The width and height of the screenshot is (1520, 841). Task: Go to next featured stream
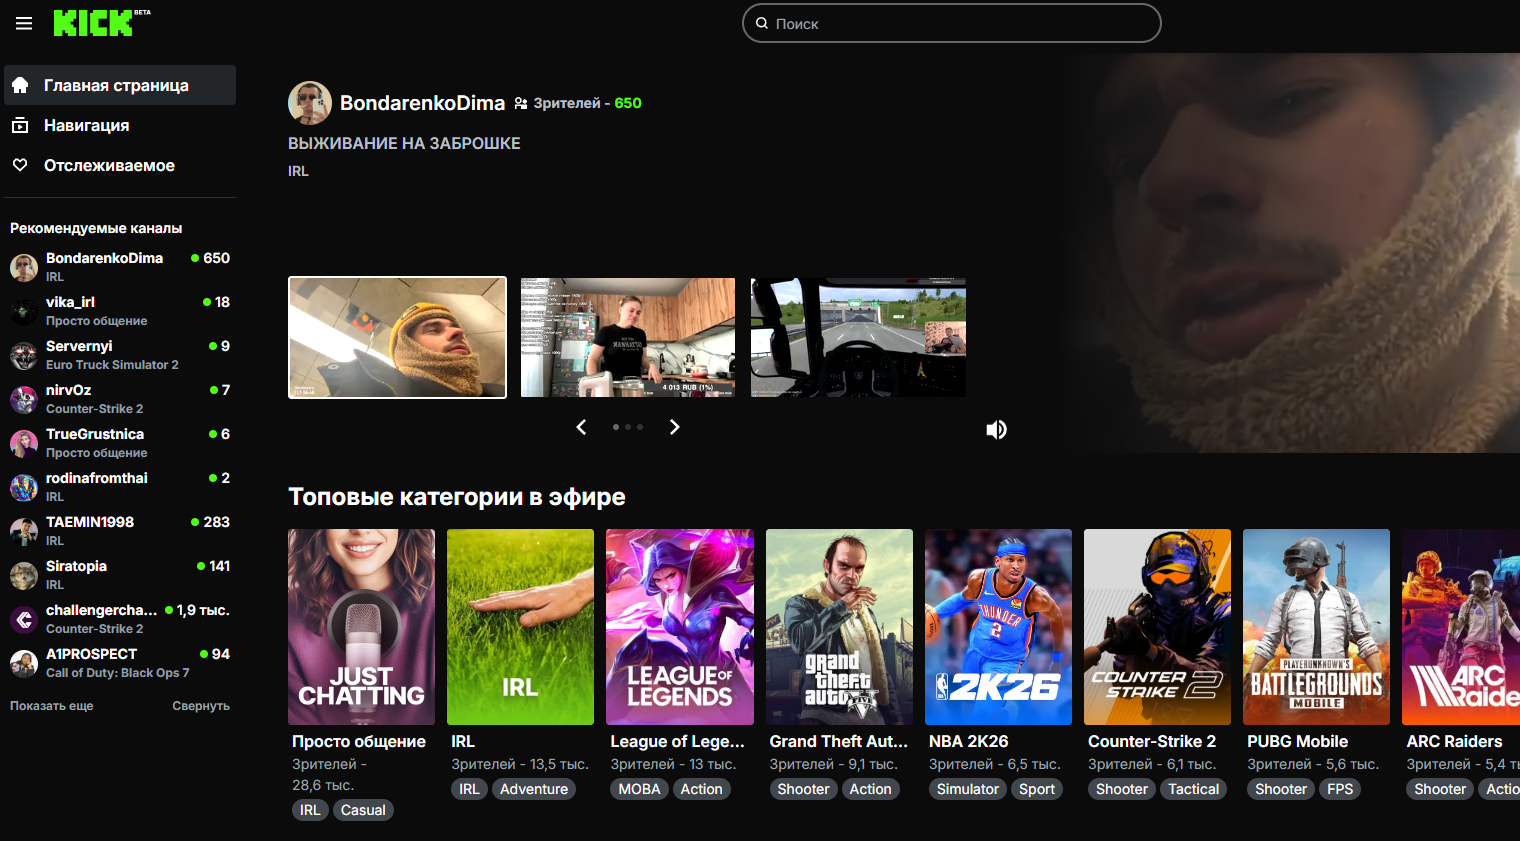[675, 427]
